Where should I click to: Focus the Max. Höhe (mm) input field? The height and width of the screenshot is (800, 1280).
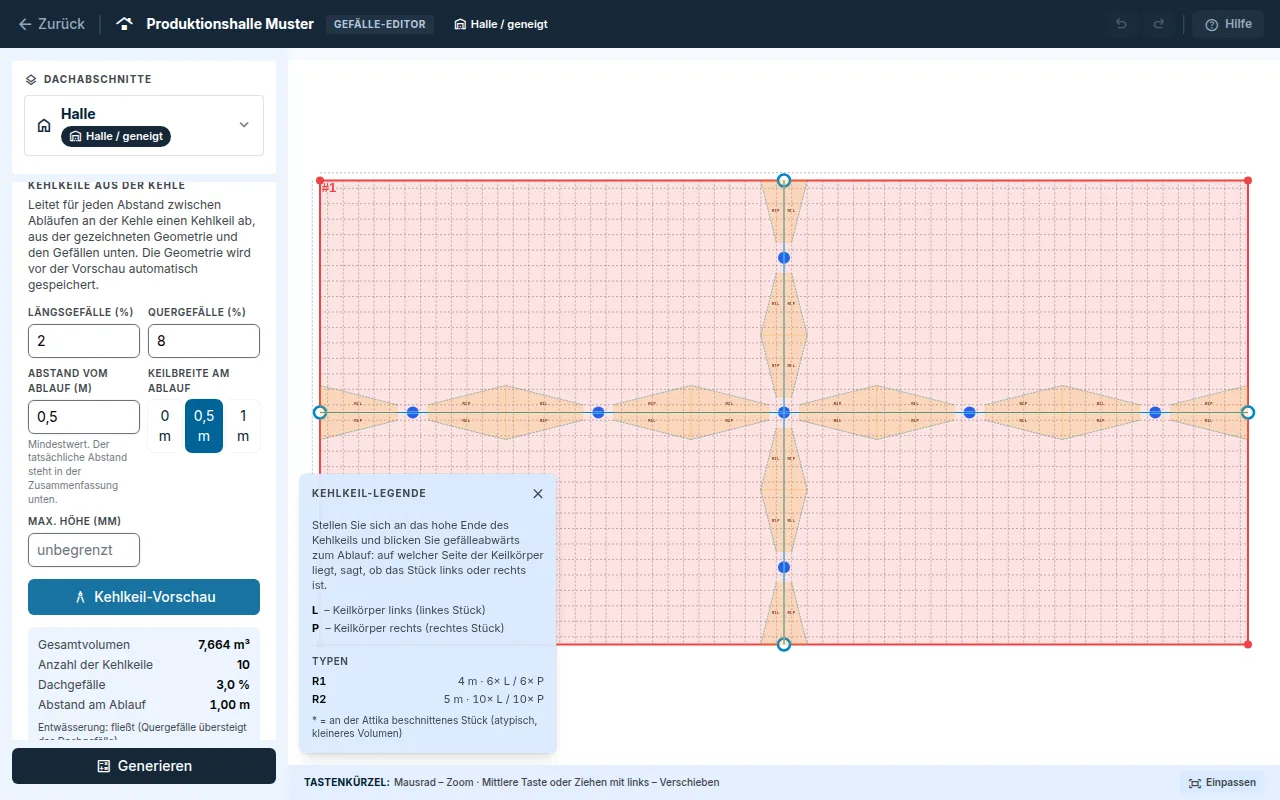(x=84, y=550)
